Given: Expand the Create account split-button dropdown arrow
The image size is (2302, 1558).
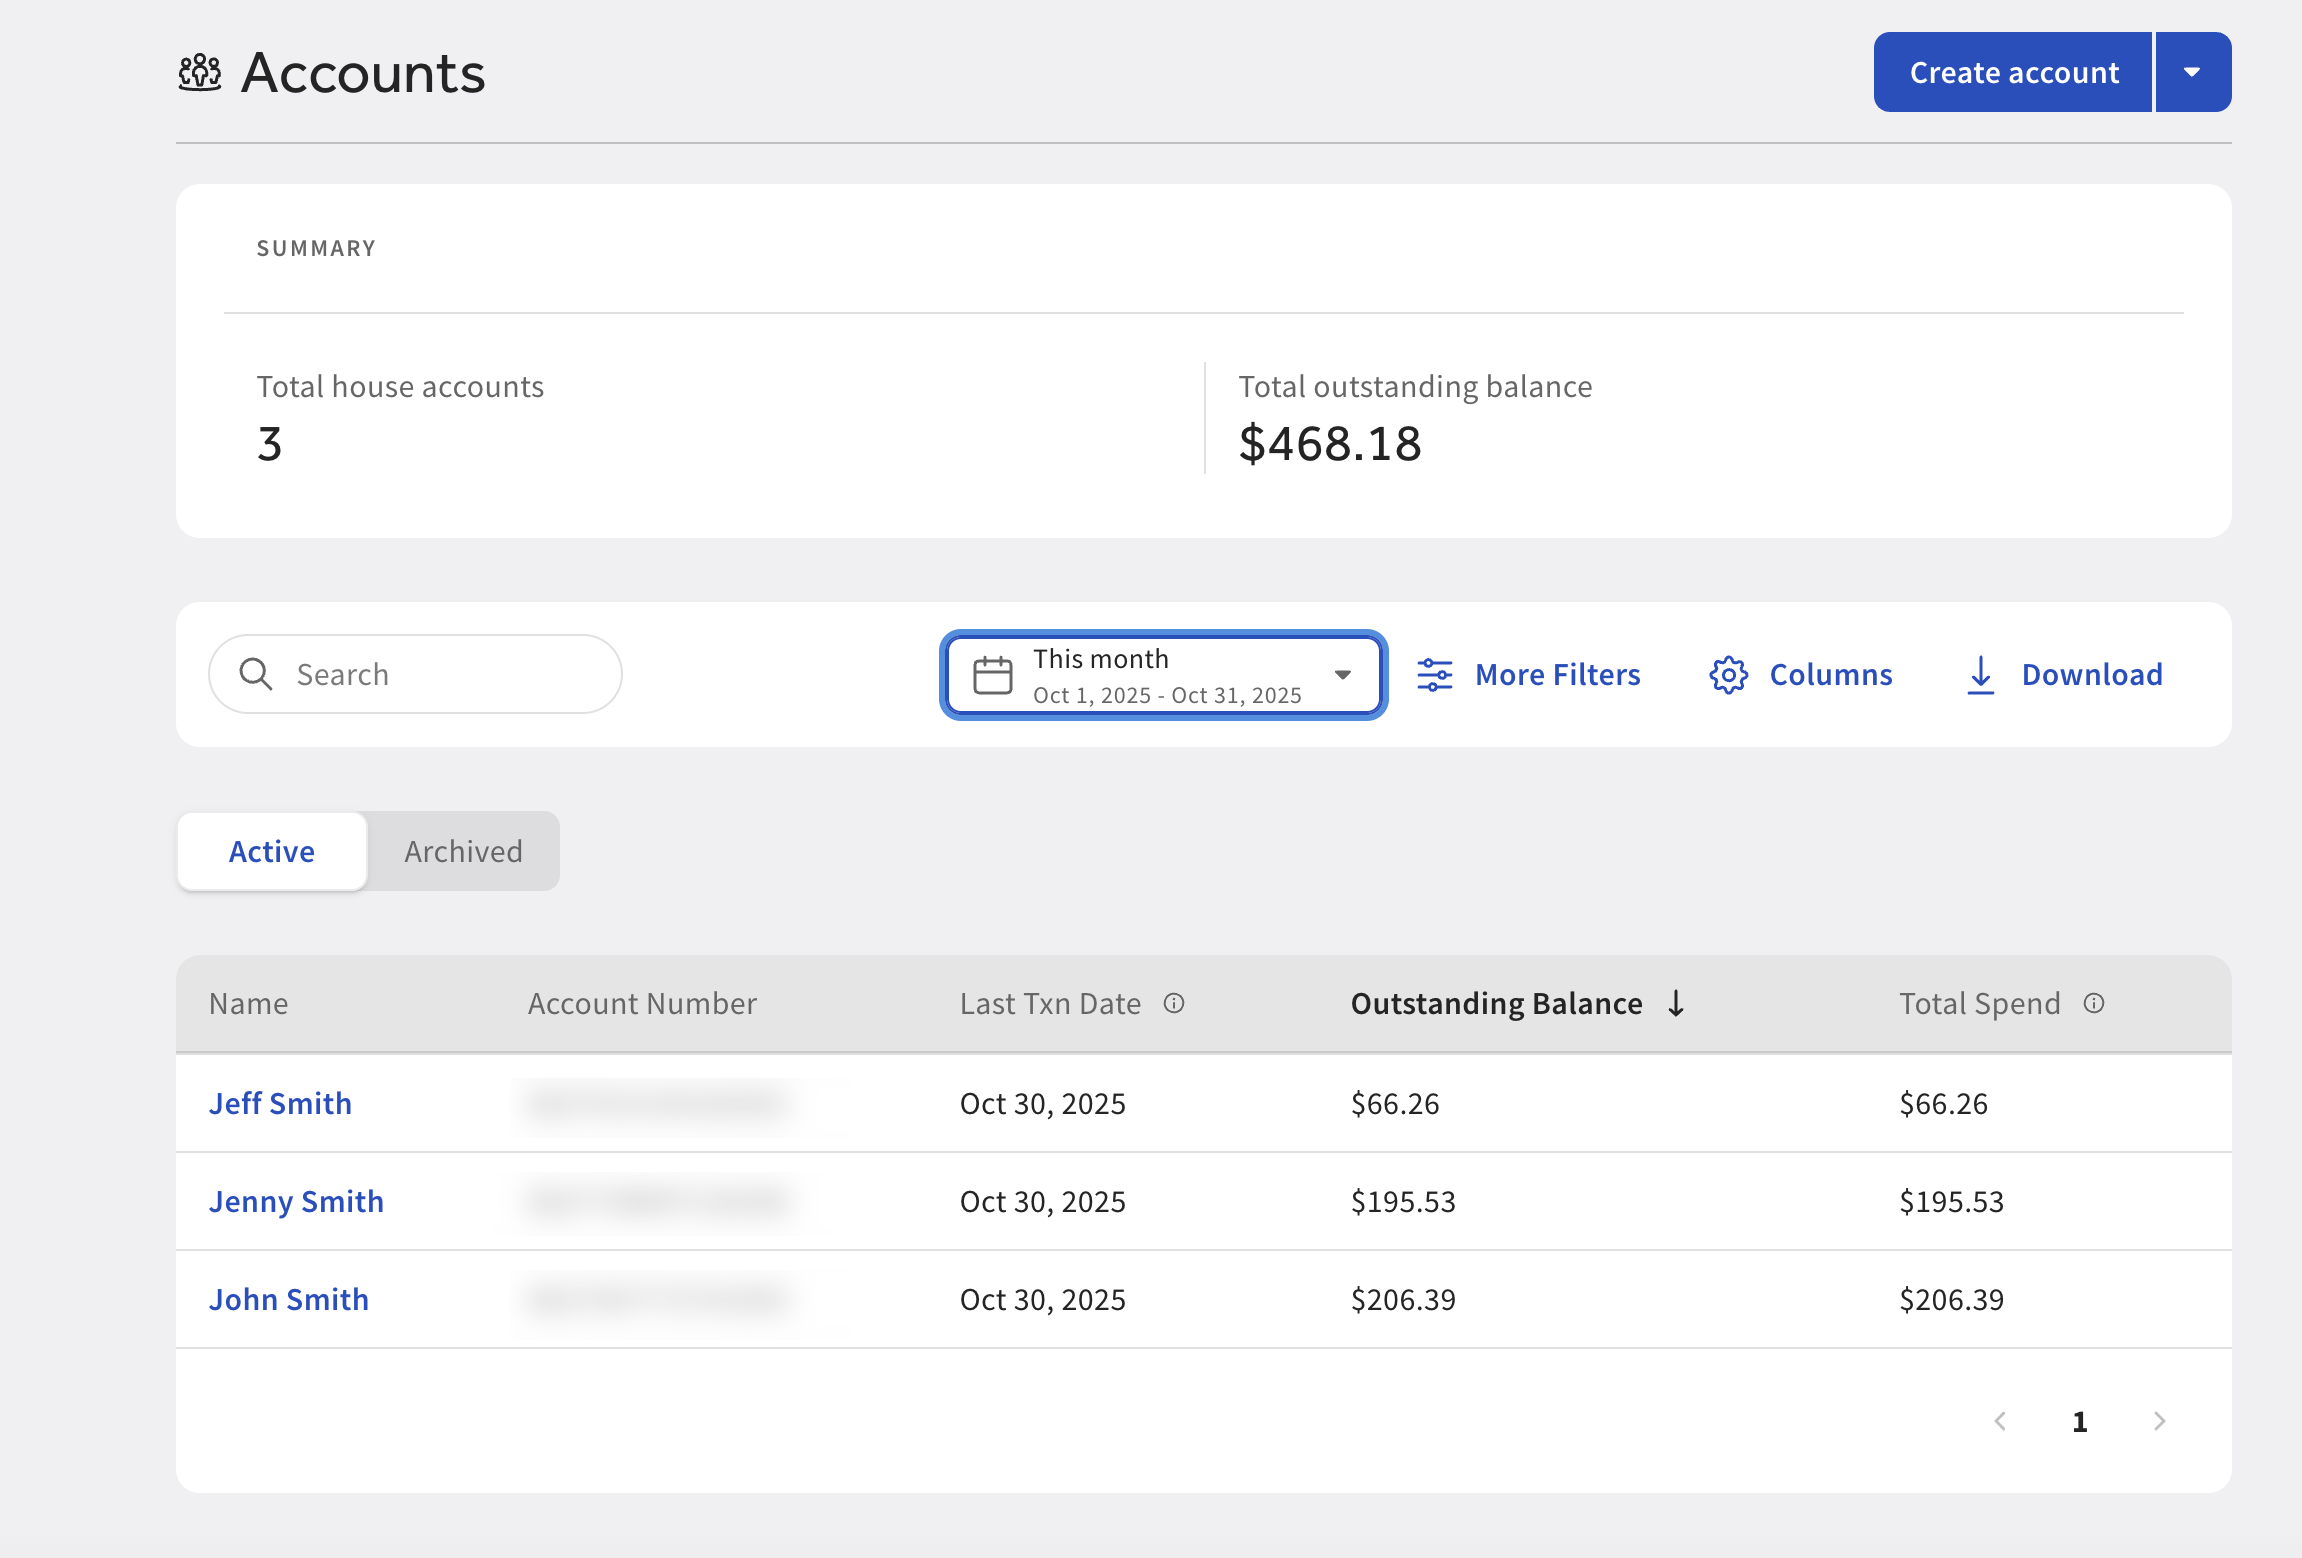Looking at the screenshot, I should click(x=2192, y=71).
